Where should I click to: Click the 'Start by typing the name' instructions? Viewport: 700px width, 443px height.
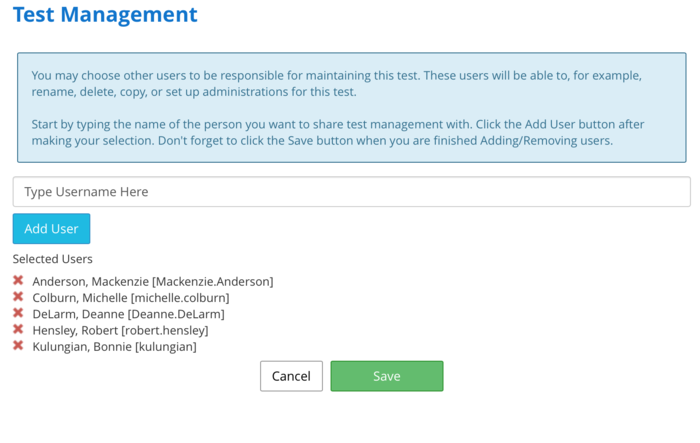click(335, 132)
